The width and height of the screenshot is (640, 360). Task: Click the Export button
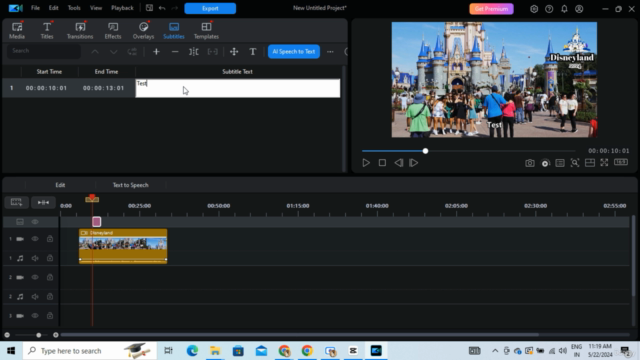point(210,9)
